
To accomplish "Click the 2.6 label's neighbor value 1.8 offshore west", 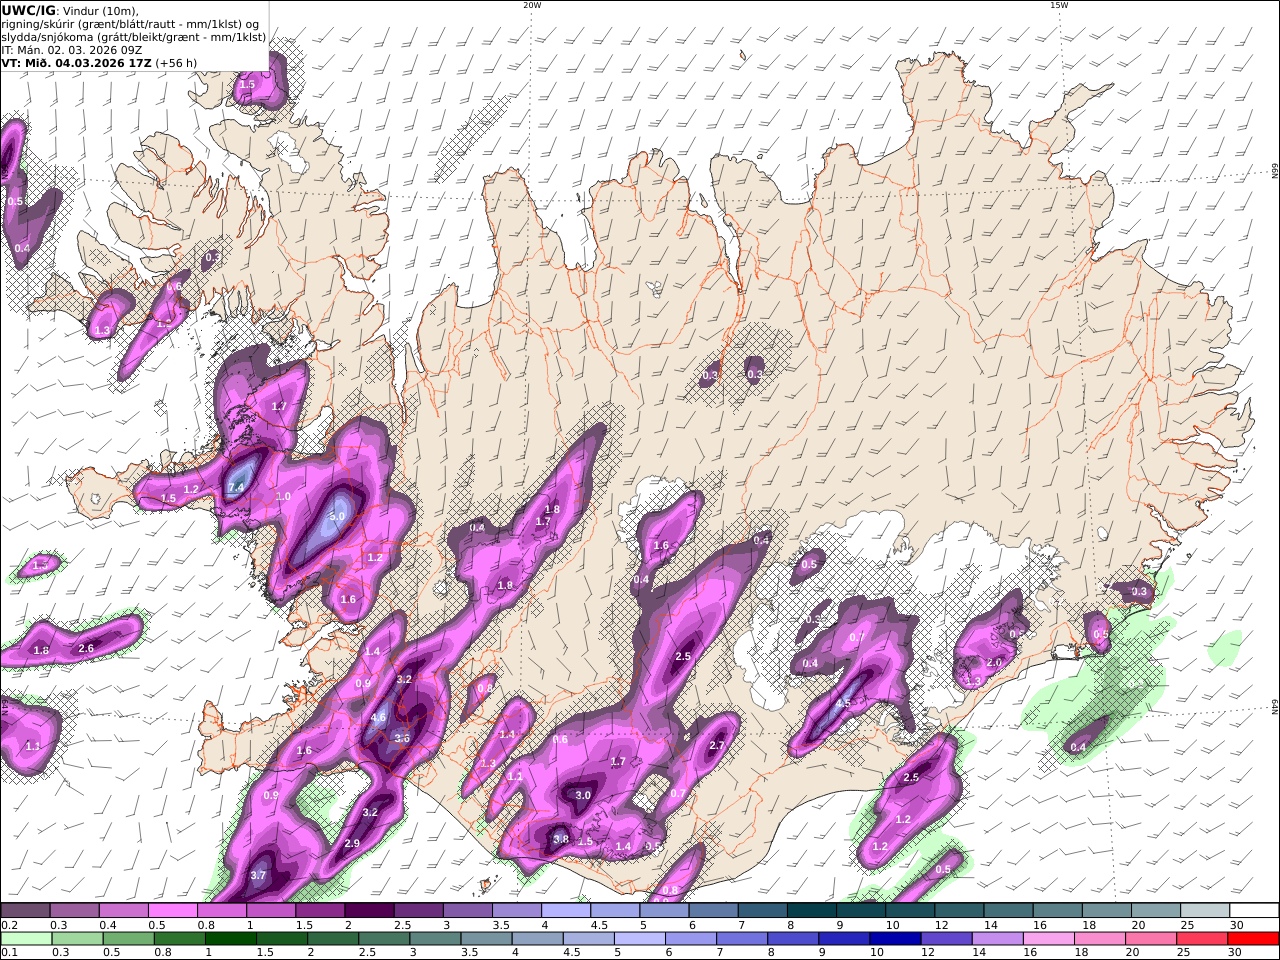I will coord(41,650).
